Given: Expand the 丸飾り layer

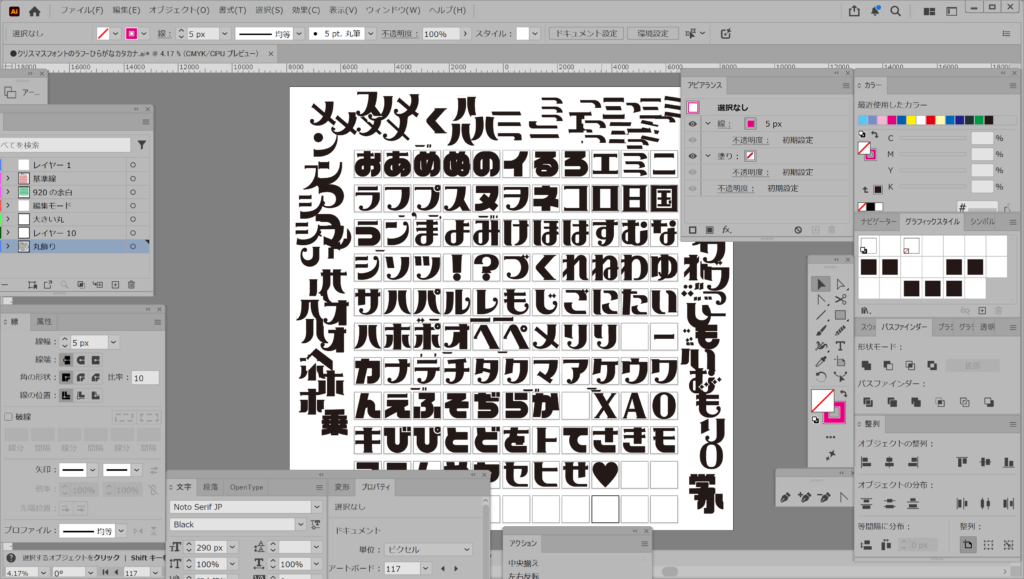Looking at the screenshot, I should 9,246.
